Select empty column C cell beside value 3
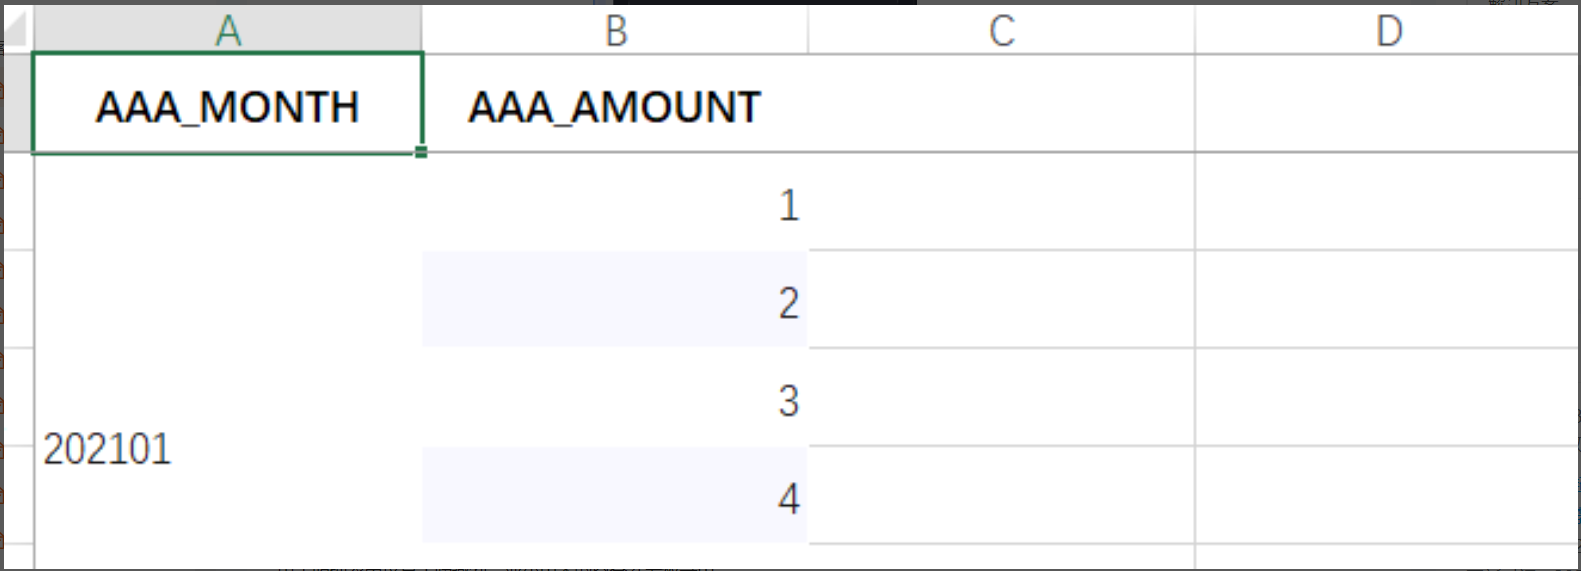1581x571 pixels. point(1001,398)
